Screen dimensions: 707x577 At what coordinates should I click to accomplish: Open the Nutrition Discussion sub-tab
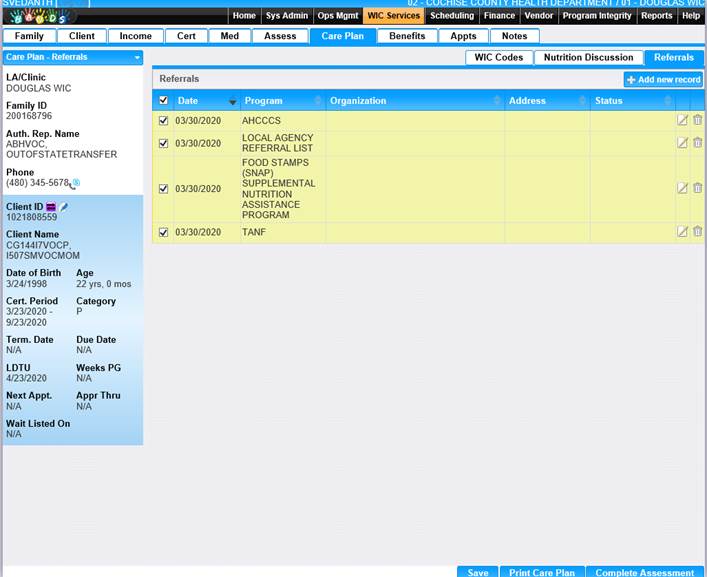588,58
